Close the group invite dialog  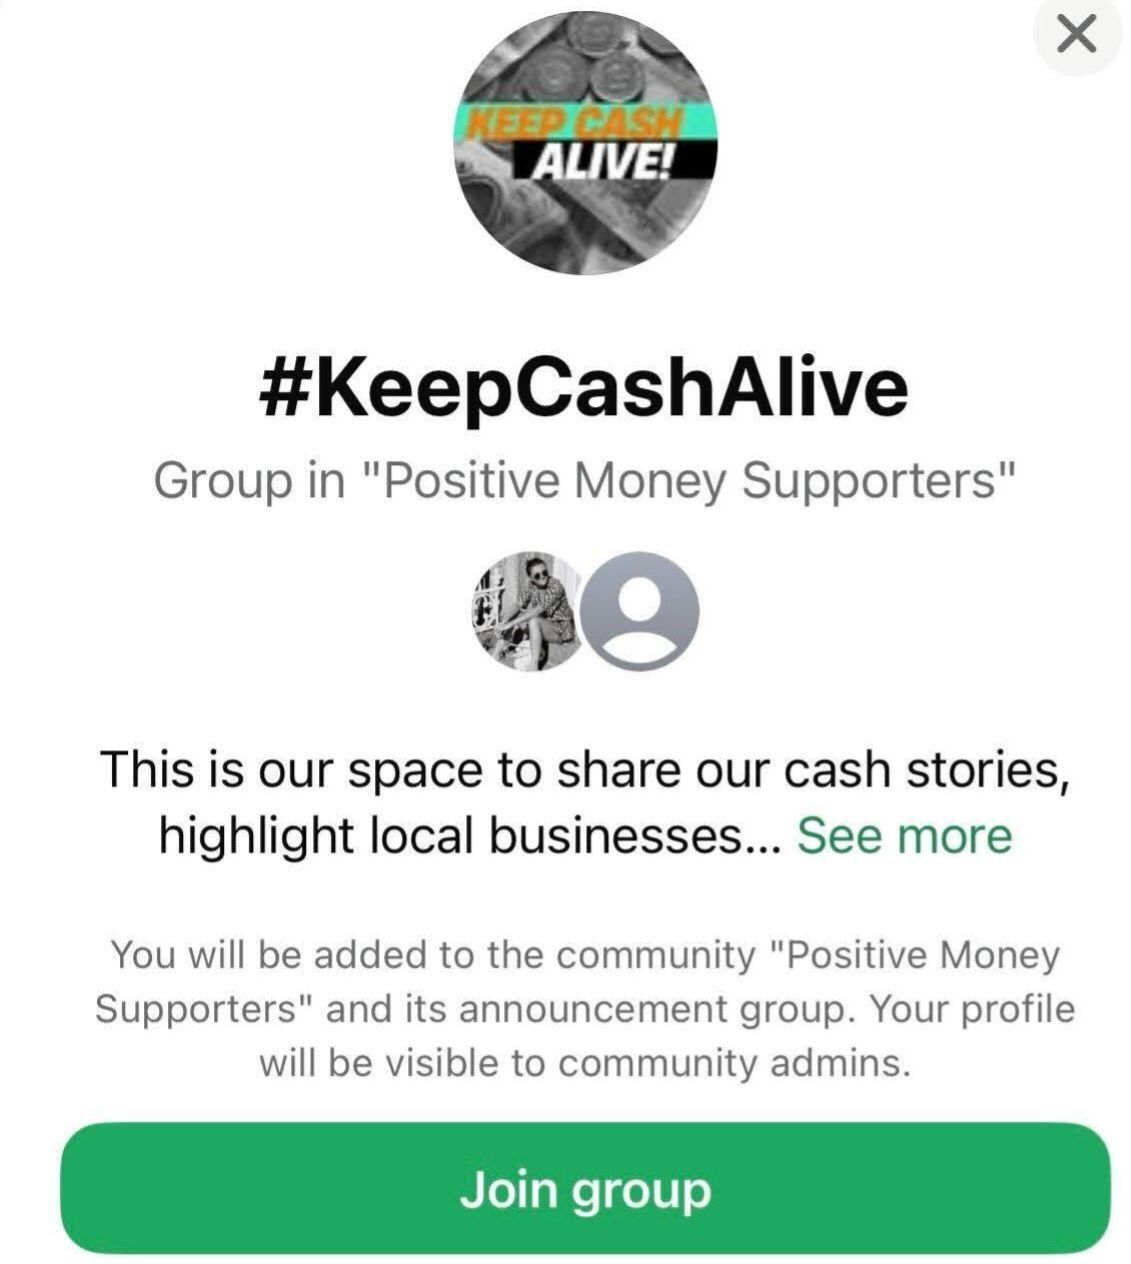point(1076,35)
